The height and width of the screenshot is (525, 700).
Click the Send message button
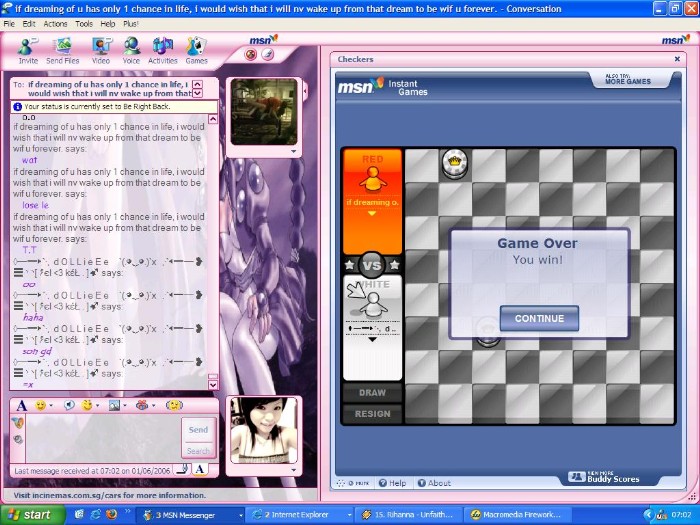click(x=198, y=429)
